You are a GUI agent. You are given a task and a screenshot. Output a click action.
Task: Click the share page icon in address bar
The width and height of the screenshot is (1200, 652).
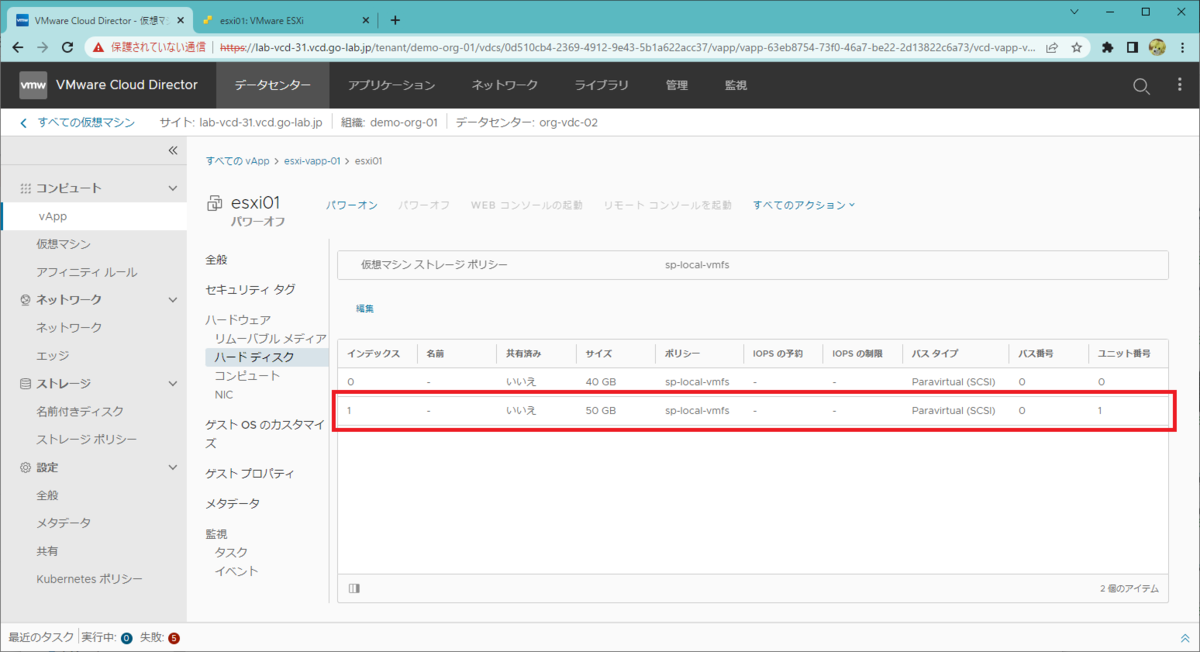coord(1053,47)
